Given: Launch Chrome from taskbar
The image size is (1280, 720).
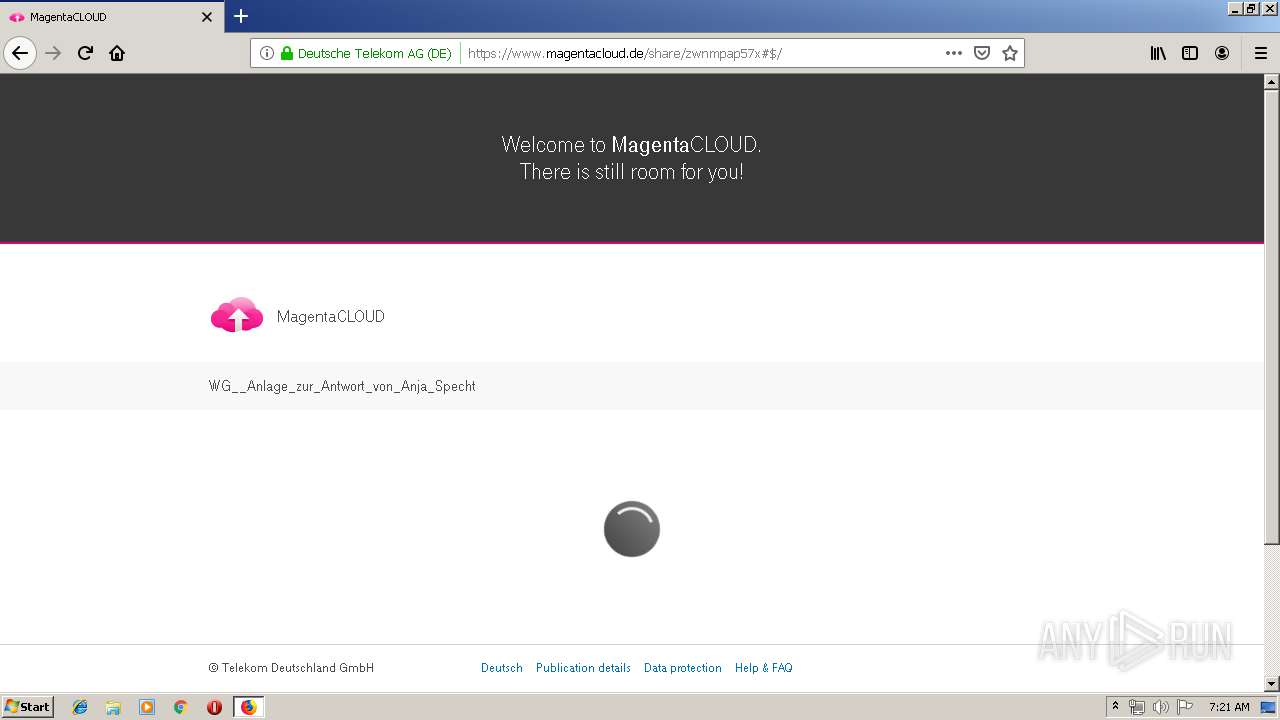Looking at the screenshot, I should point(181,707).
